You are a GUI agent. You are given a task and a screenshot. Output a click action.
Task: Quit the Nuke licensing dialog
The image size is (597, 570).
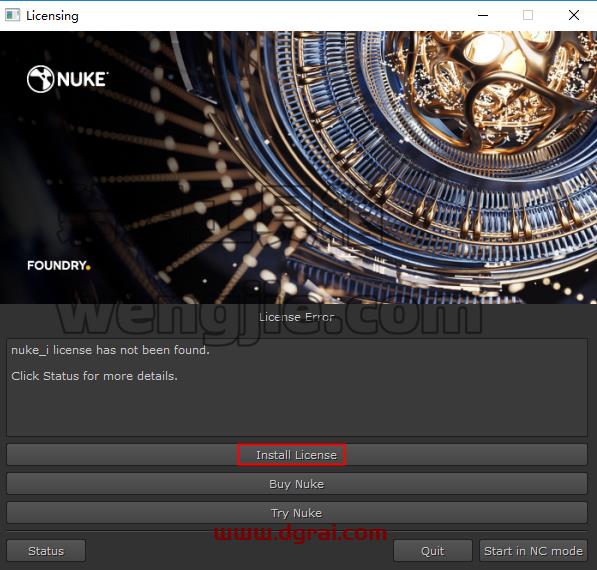pyautogui.click(x=433, y=551)
